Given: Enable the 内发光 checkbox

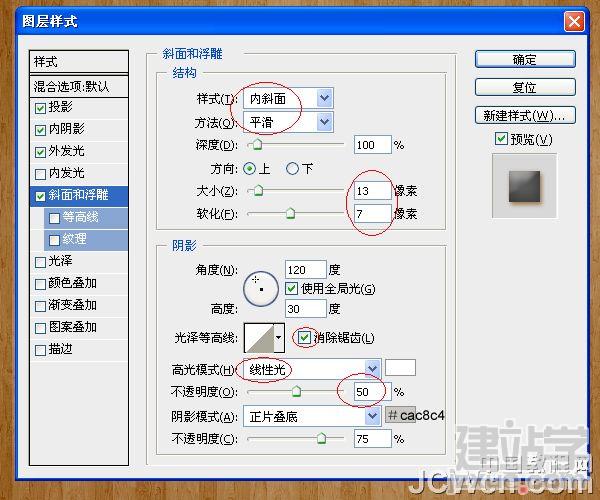Looking at the screenshot, I should [40, 174].
